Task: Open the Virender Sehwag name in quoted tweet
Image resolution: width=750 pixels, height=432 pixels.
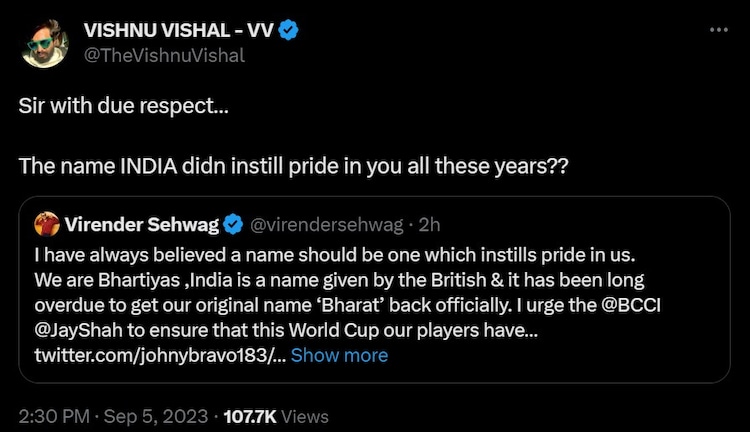Action: pos(140,221)
